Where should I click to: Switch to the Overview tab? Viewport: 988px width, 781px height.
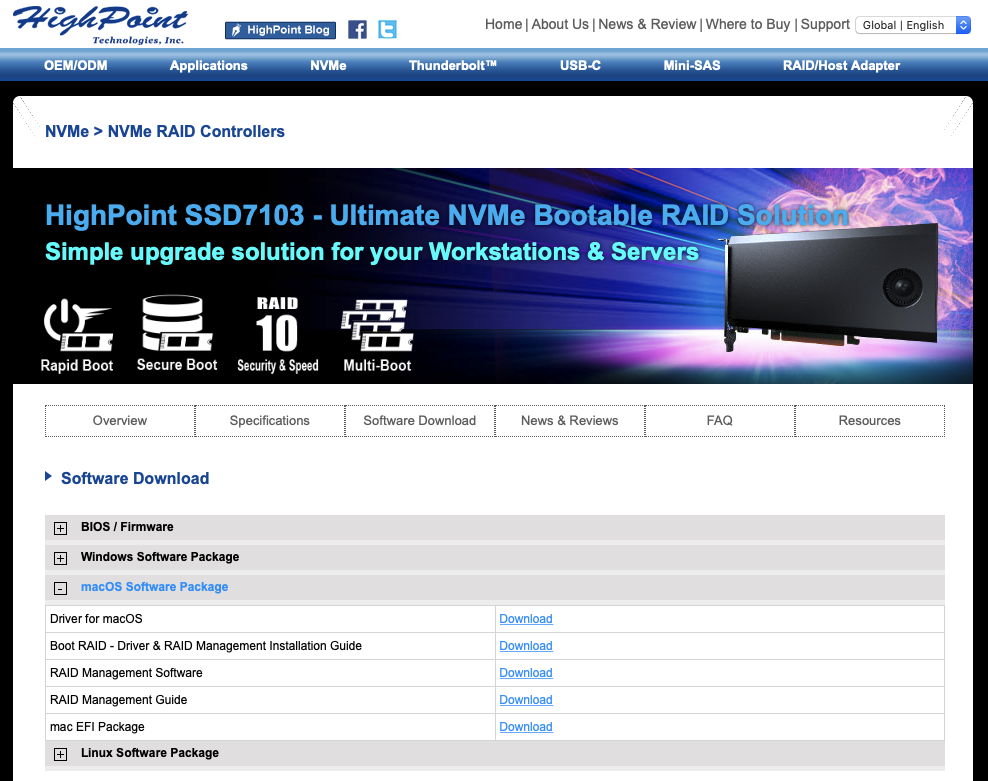point(120,420)
